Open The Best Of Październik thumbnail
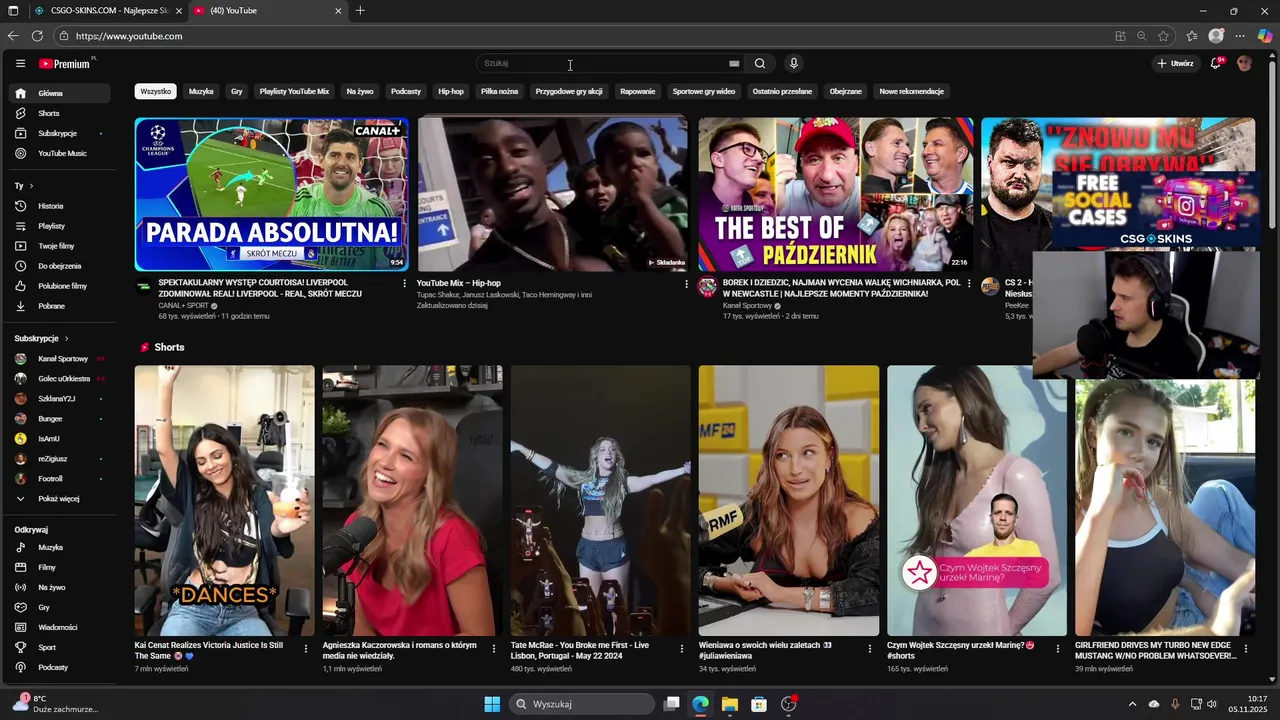This screenshot has height=720, width=1280. (835, 195)
